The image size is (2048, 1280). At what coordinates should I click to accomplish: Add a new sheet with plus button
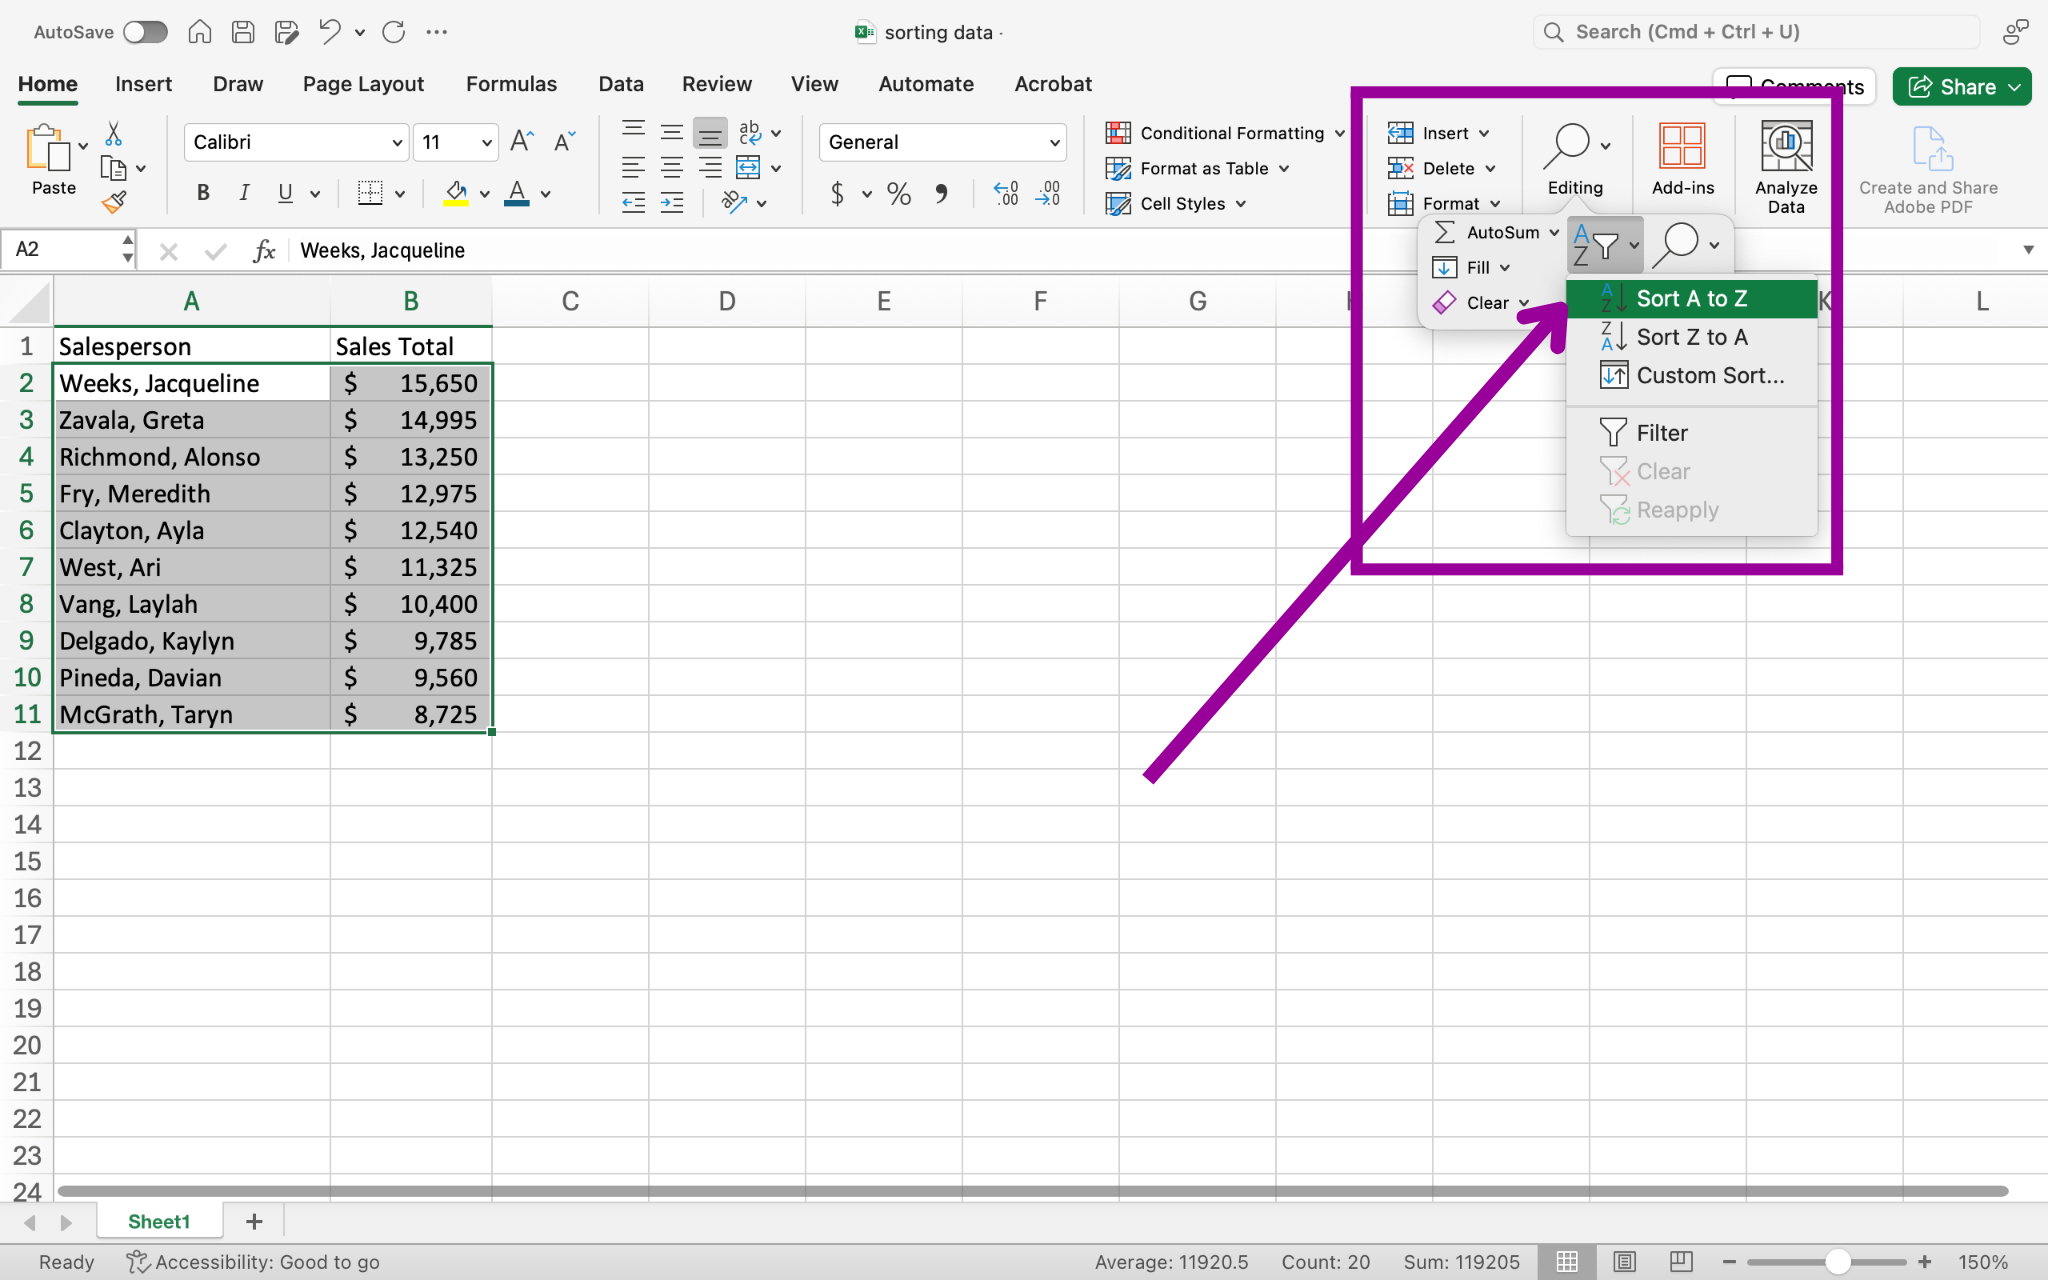coord(254,1221)
